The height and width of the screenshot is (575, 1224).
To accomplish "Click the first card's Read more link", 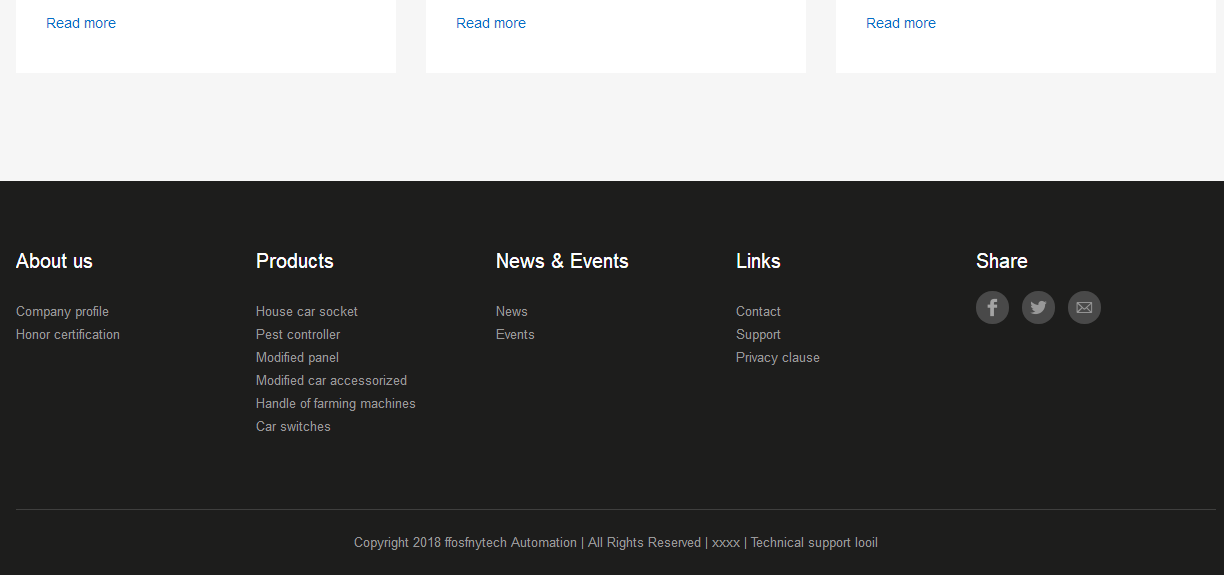I will [x=81, y=23].
